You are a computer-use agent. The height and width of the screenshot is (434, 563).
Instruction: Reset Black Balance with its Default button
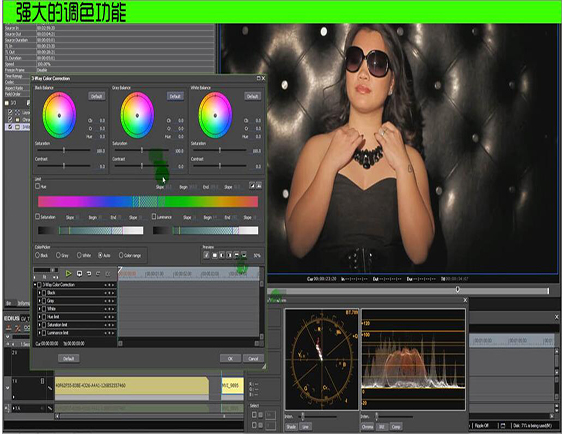pyautogui.click(x=97, y=96)
